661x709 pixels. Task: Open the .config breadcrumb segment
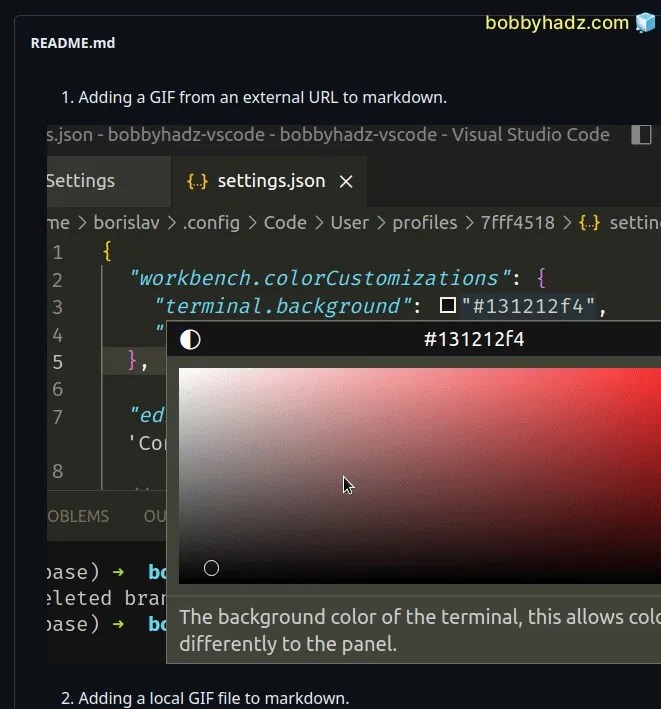[211, 222]
